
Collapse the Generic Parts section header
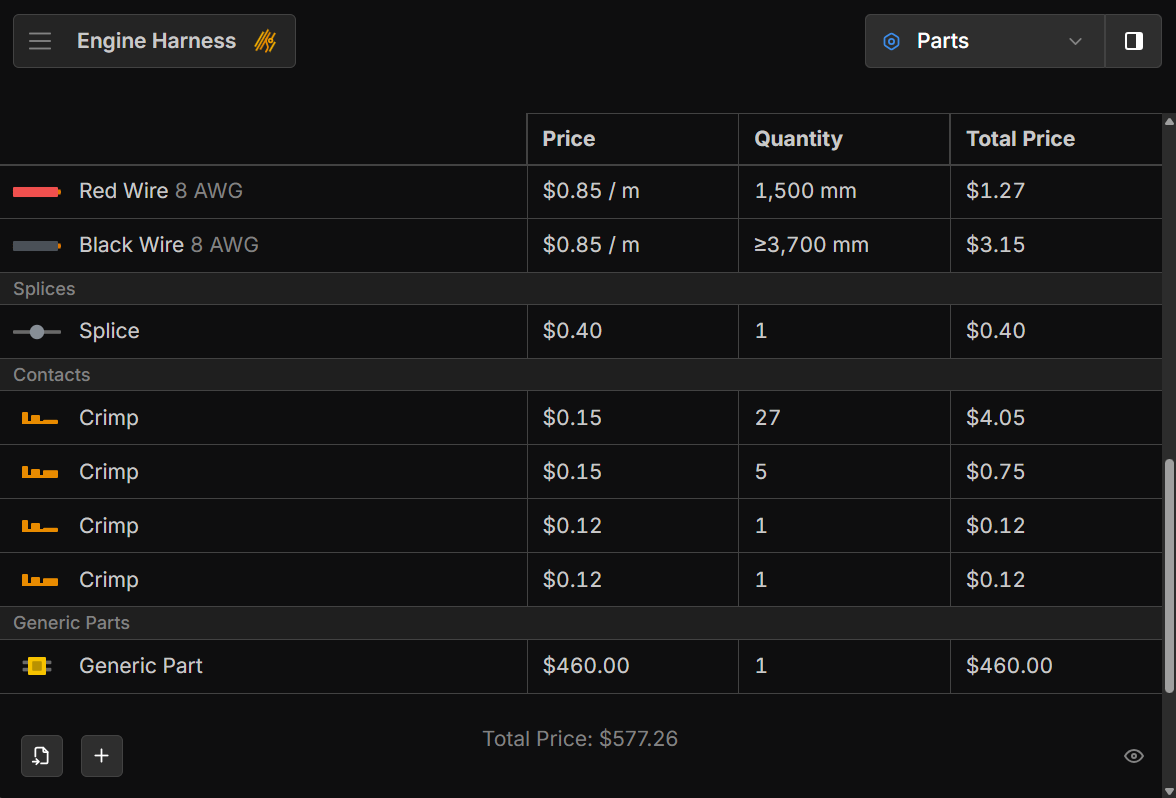[x=72, y=623]
